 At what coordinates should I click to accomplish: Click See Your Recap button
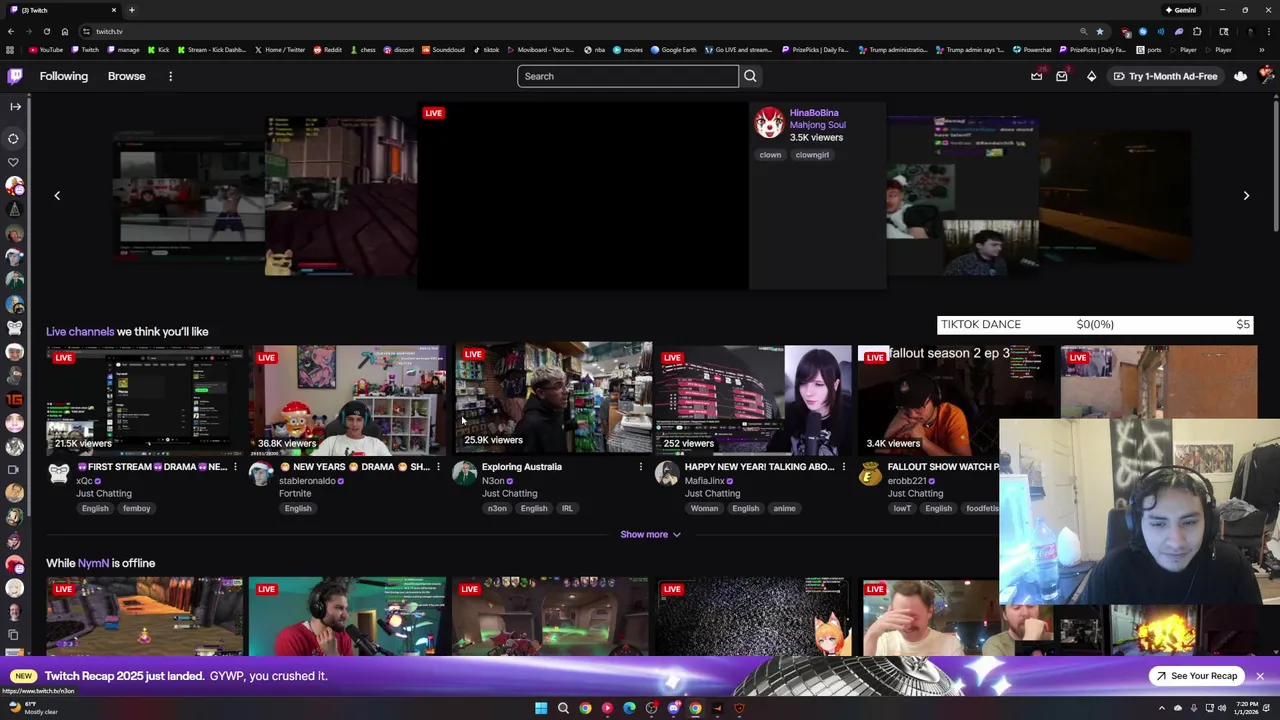tap(1197, 676)
